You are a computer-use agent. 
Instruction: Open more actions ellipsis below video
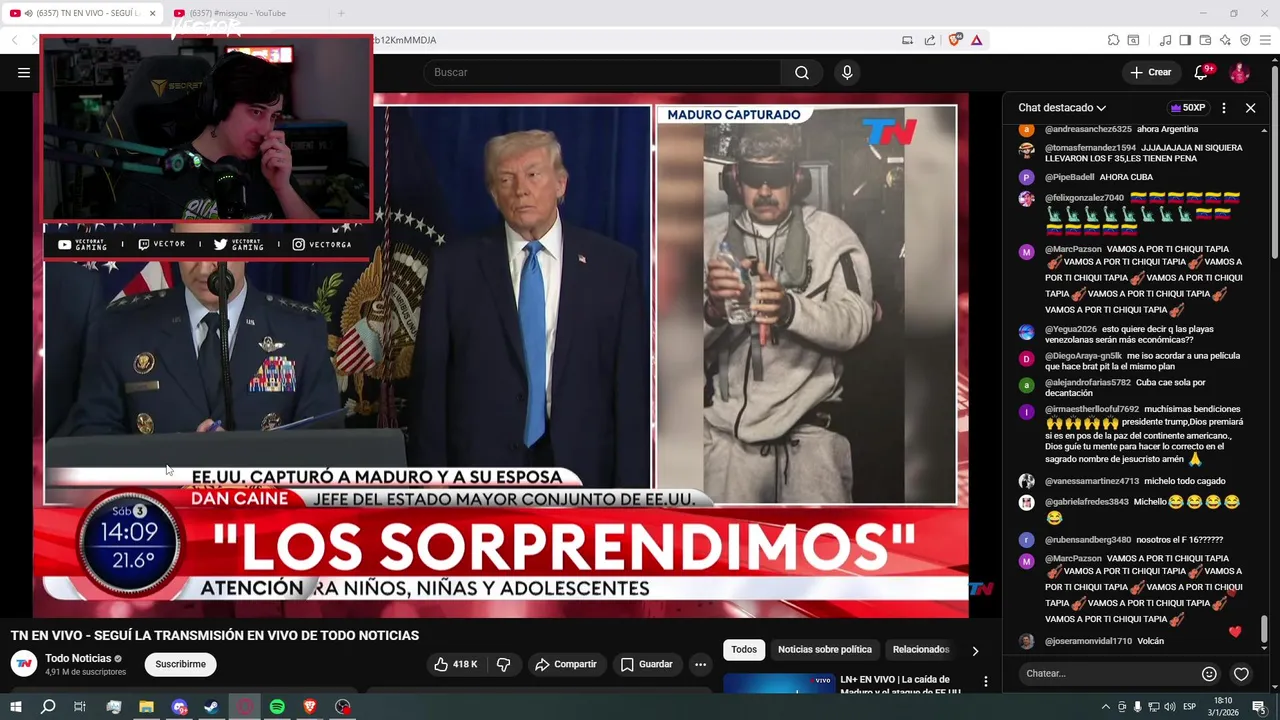pos(700,664)
